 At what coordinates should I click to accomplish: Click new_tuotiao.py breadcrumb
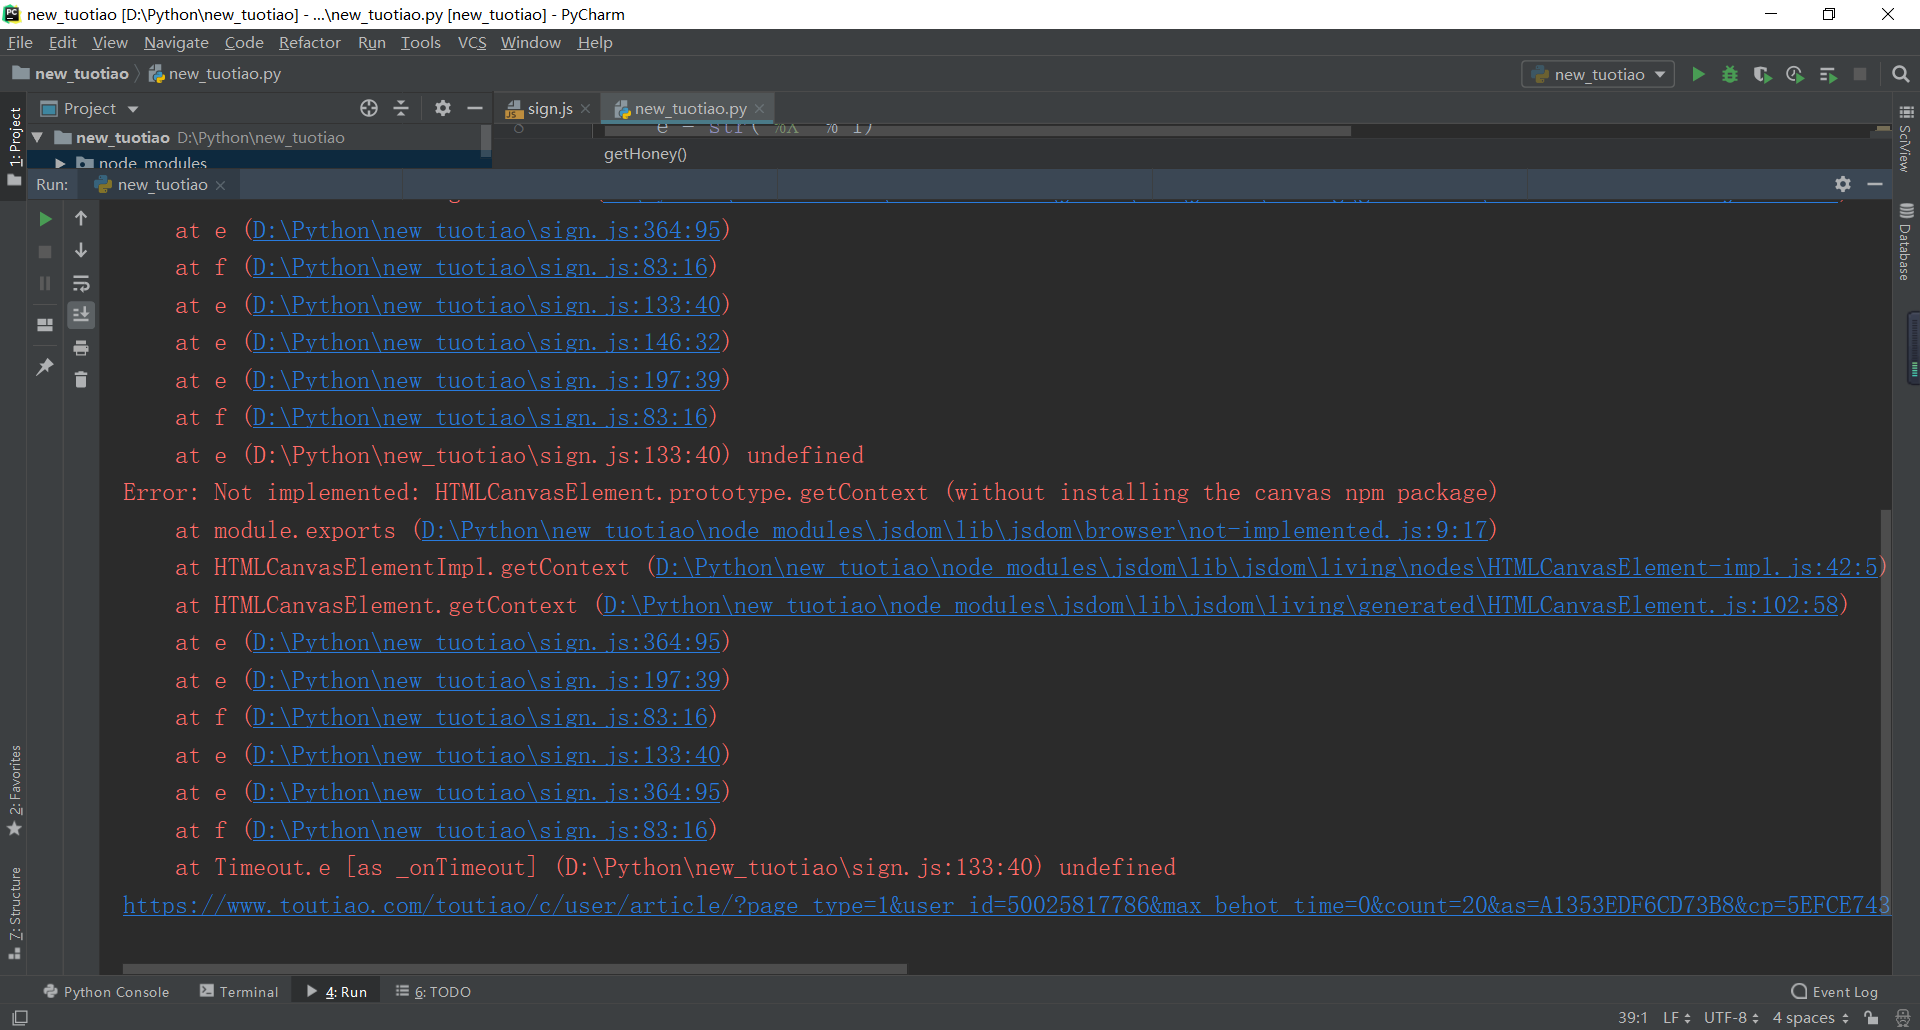point(215,74)
